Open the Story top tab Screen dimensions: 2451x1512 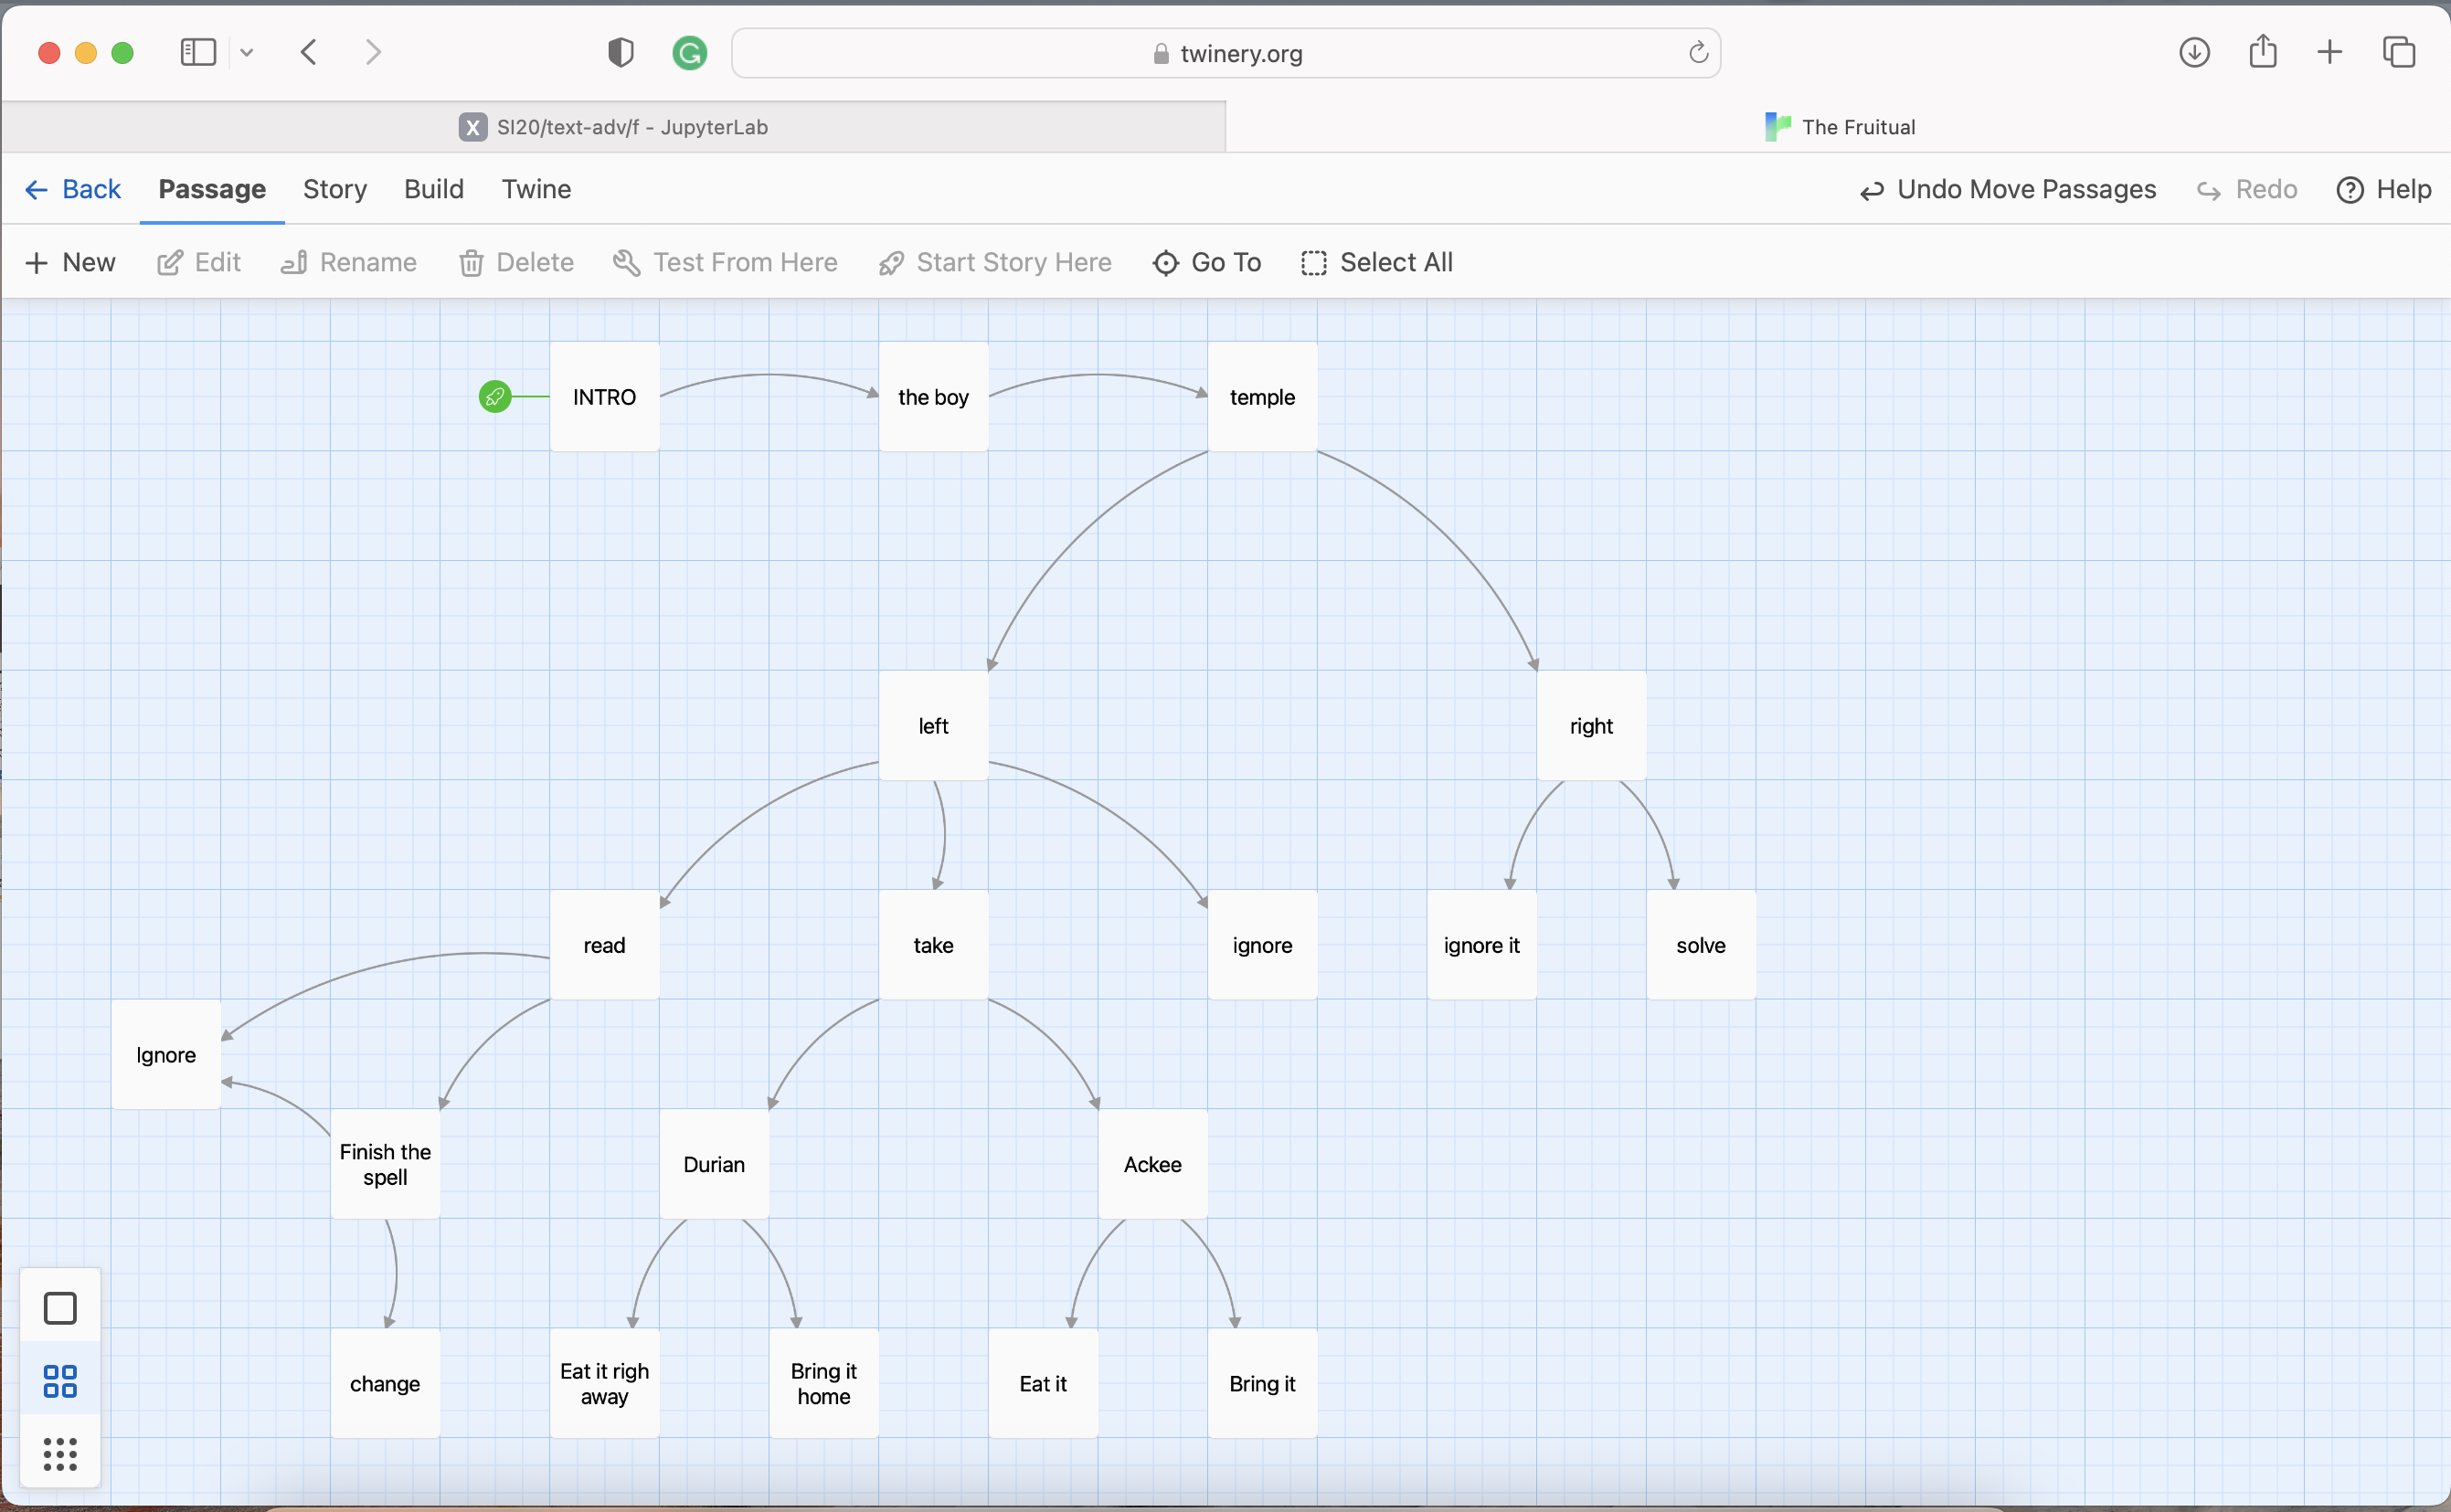click(335, 189)
